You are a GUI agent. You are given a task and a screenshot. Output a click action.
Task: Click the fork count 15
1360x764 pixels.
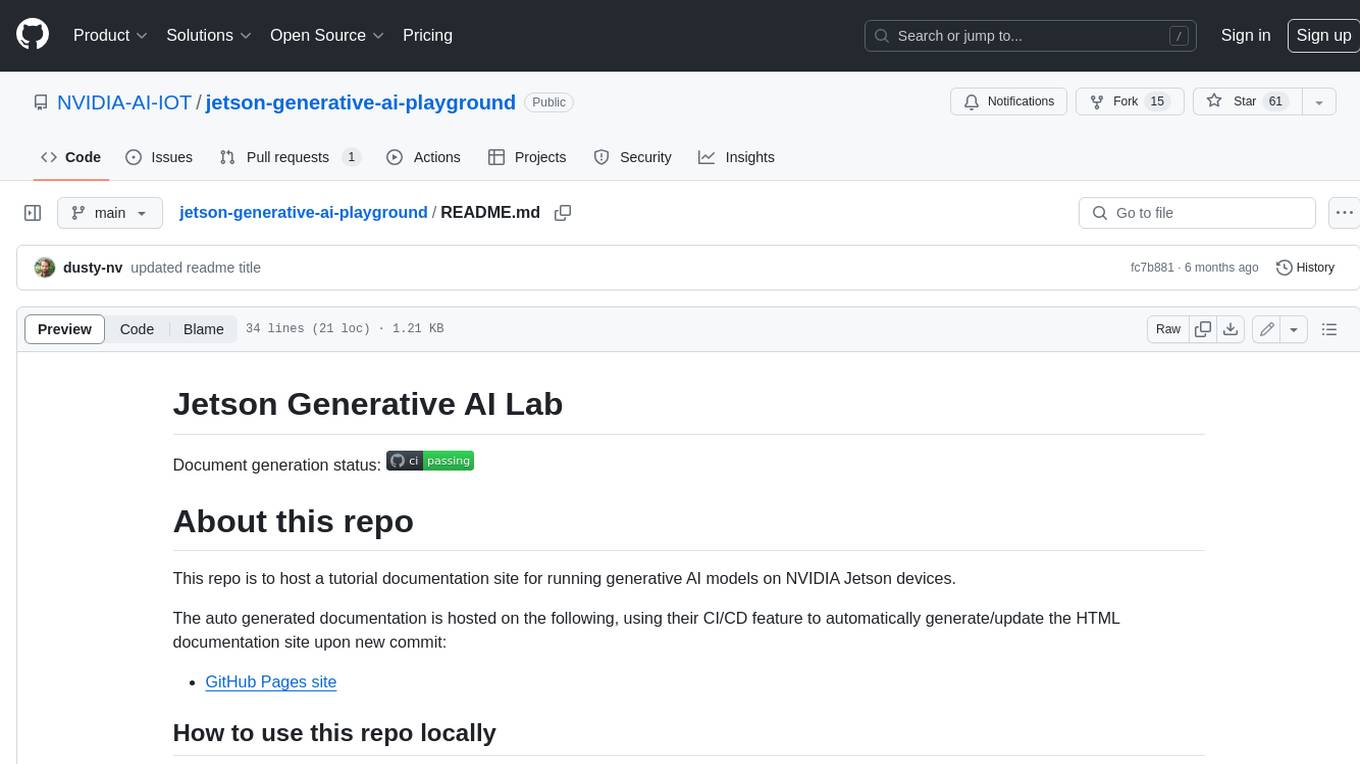pos(1157,102)
